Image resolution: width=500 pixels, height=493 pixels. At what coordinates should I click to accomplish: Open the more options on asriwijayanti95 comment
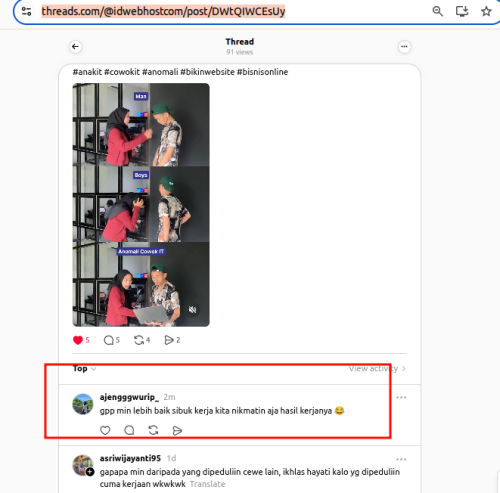401,459
